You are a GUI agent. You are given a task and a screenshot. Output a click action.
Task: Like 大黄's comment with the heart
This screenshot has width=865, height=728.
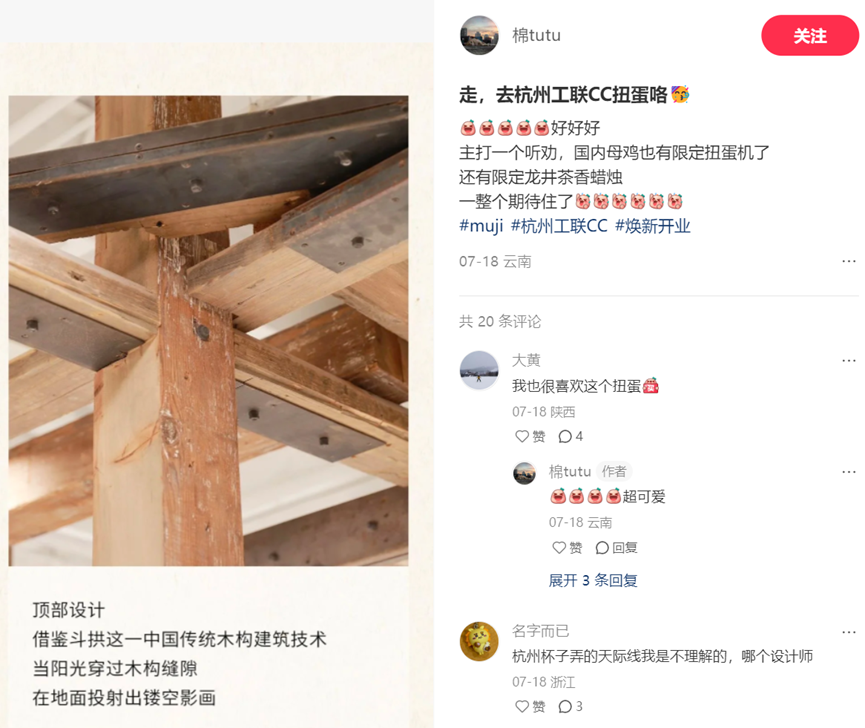point(530,436)
